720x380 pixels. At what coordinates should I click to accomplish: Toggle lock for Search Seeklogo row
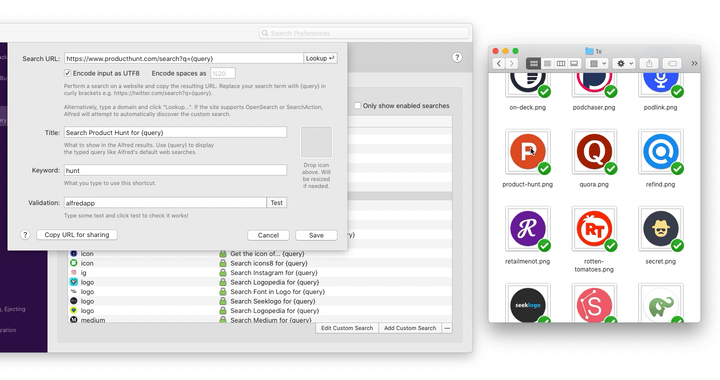tap(223, 301)
